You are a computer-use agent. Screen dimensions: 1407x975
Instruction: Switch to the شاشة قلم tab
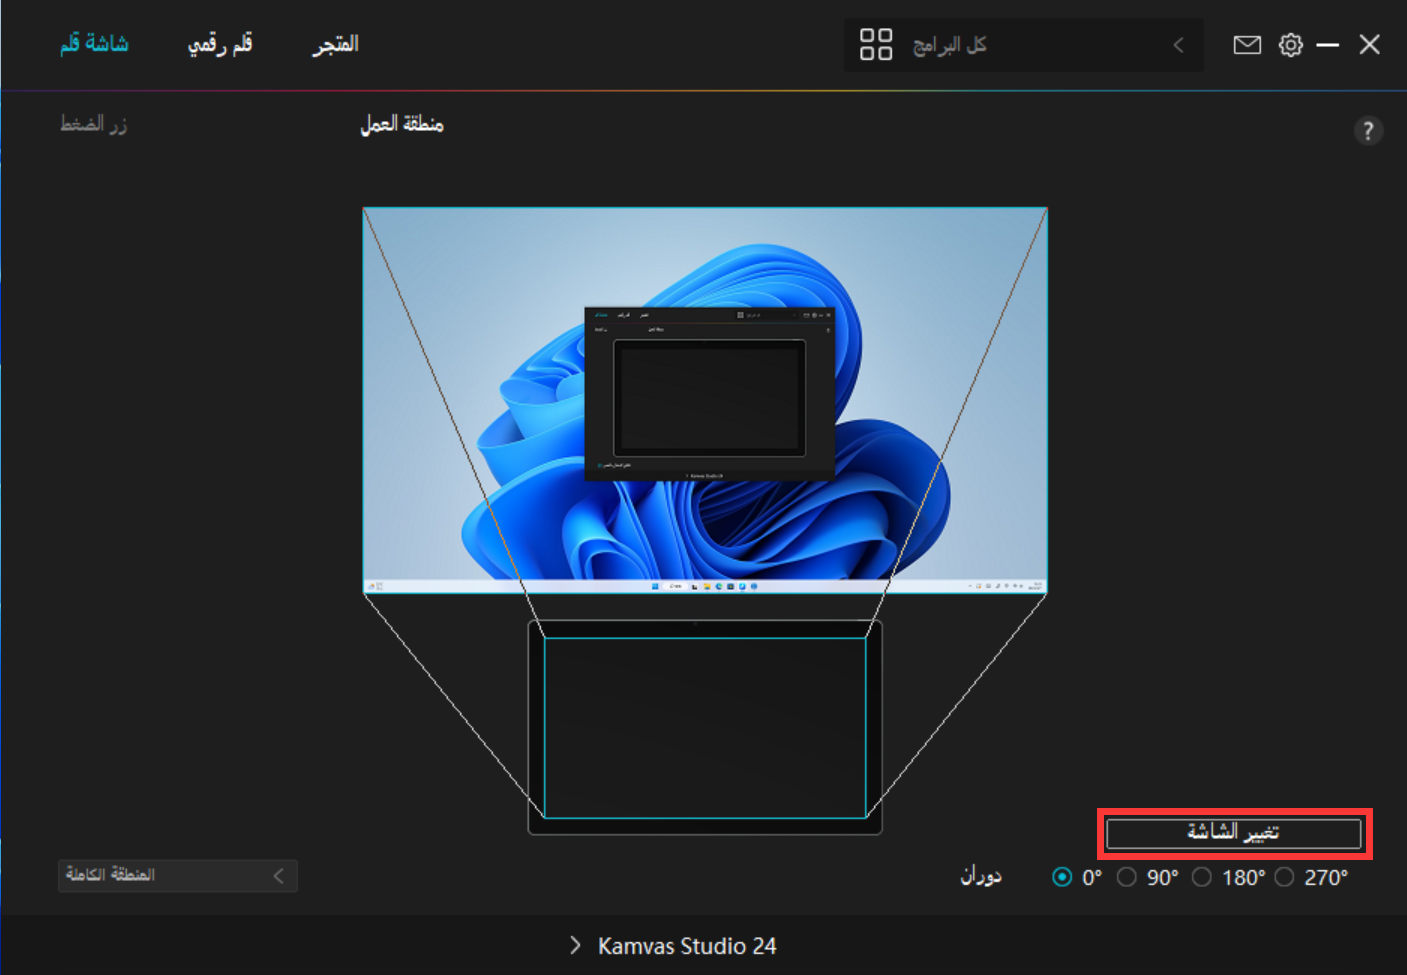click(94, 44)
